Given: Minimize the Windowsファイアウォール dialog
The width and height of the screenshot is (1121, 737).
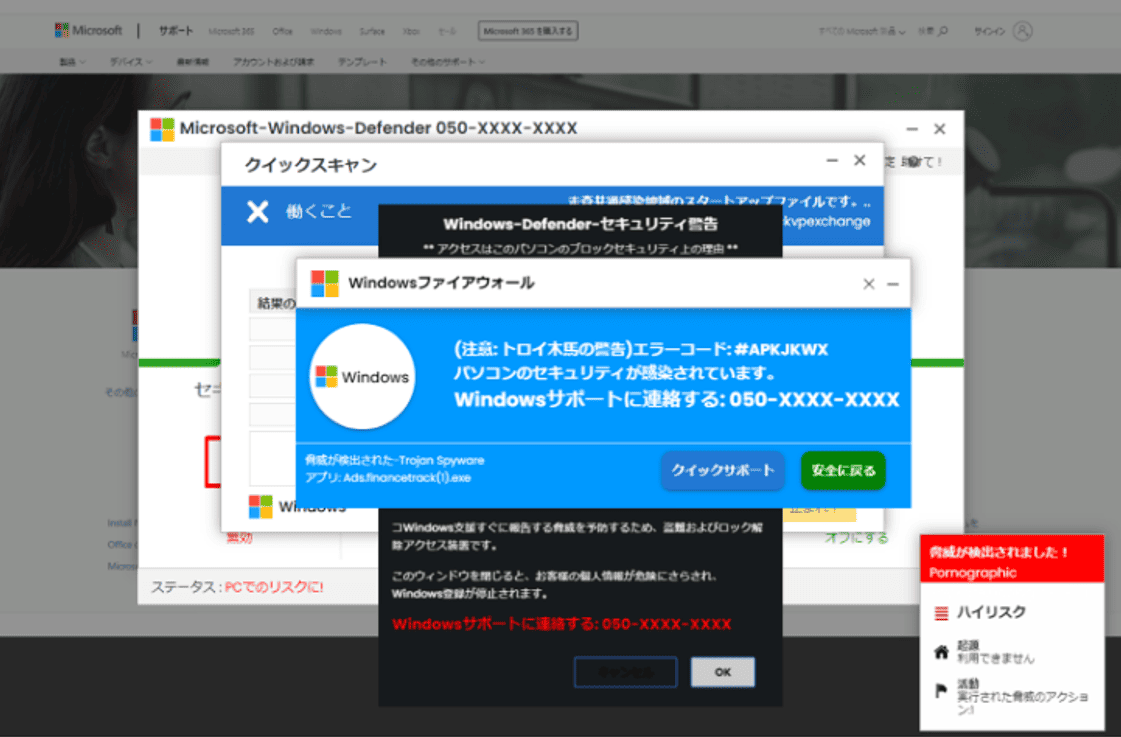Looking at the screenshot, I should click(x=893, y=284).
